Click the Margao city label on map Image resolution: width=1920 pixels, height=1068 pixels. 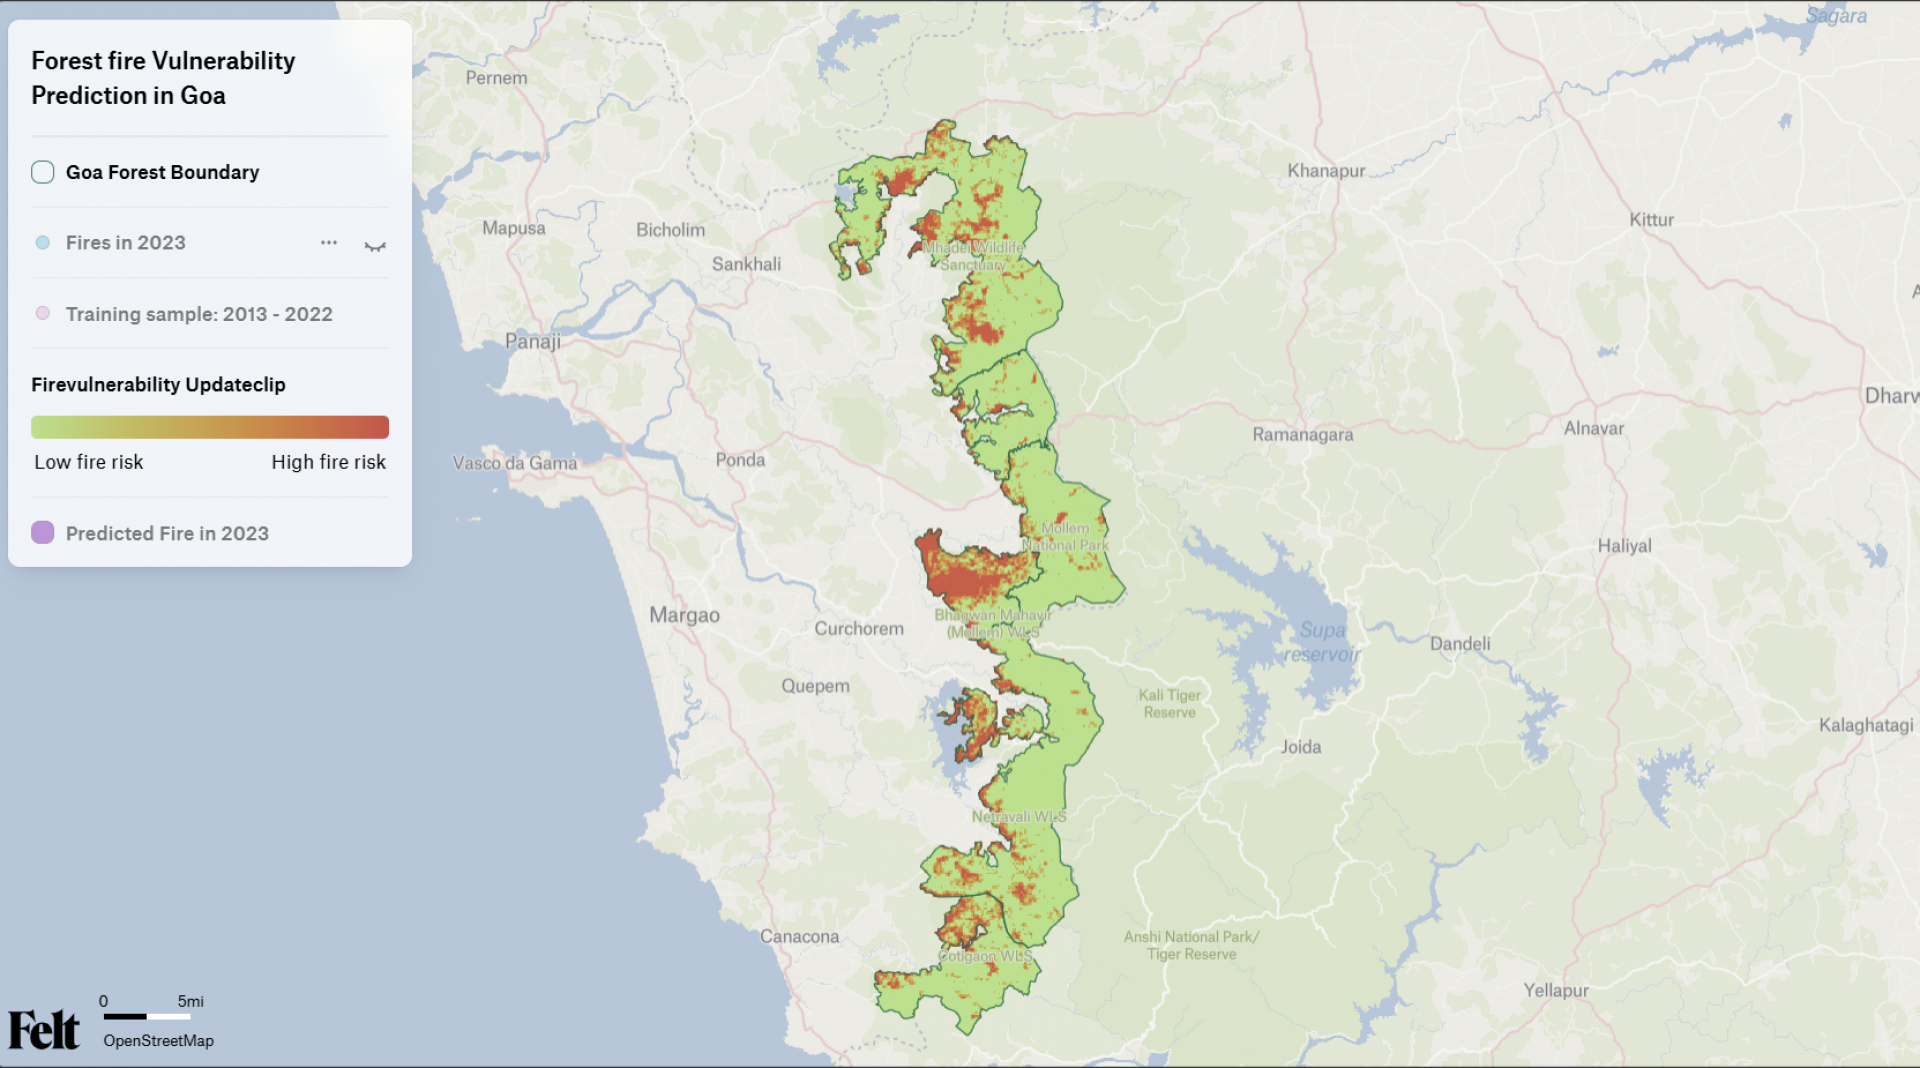[684, 615]
